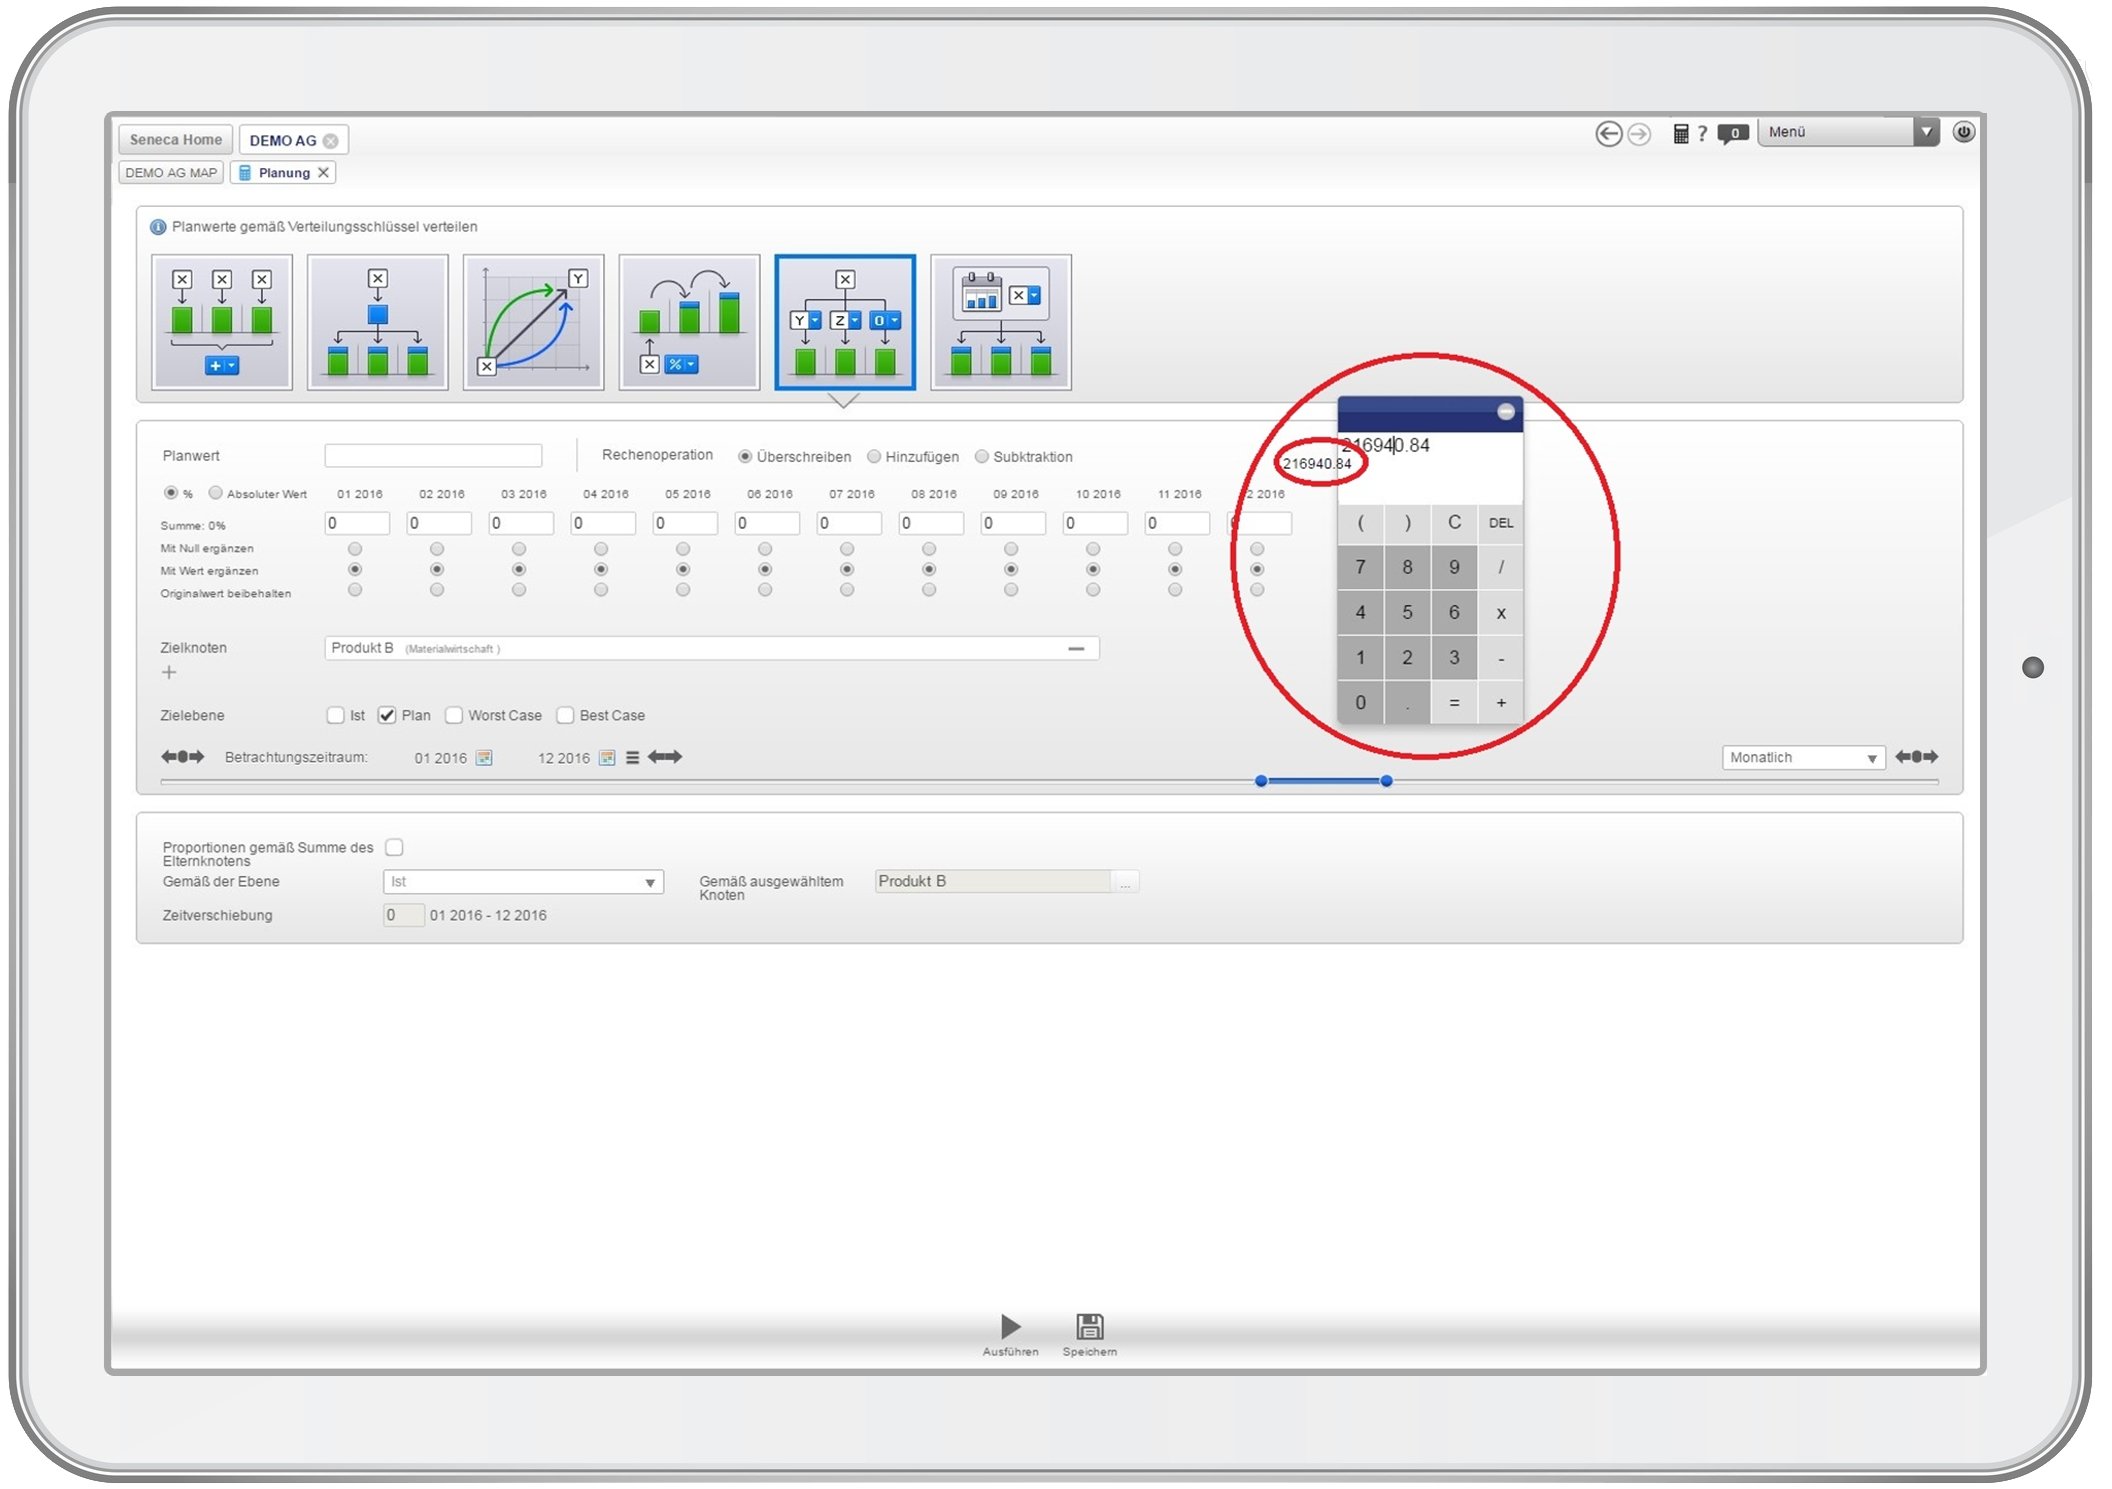2112x1489 pixels.
Task: Enable the Worst Case checkbox
Action: 454,716
